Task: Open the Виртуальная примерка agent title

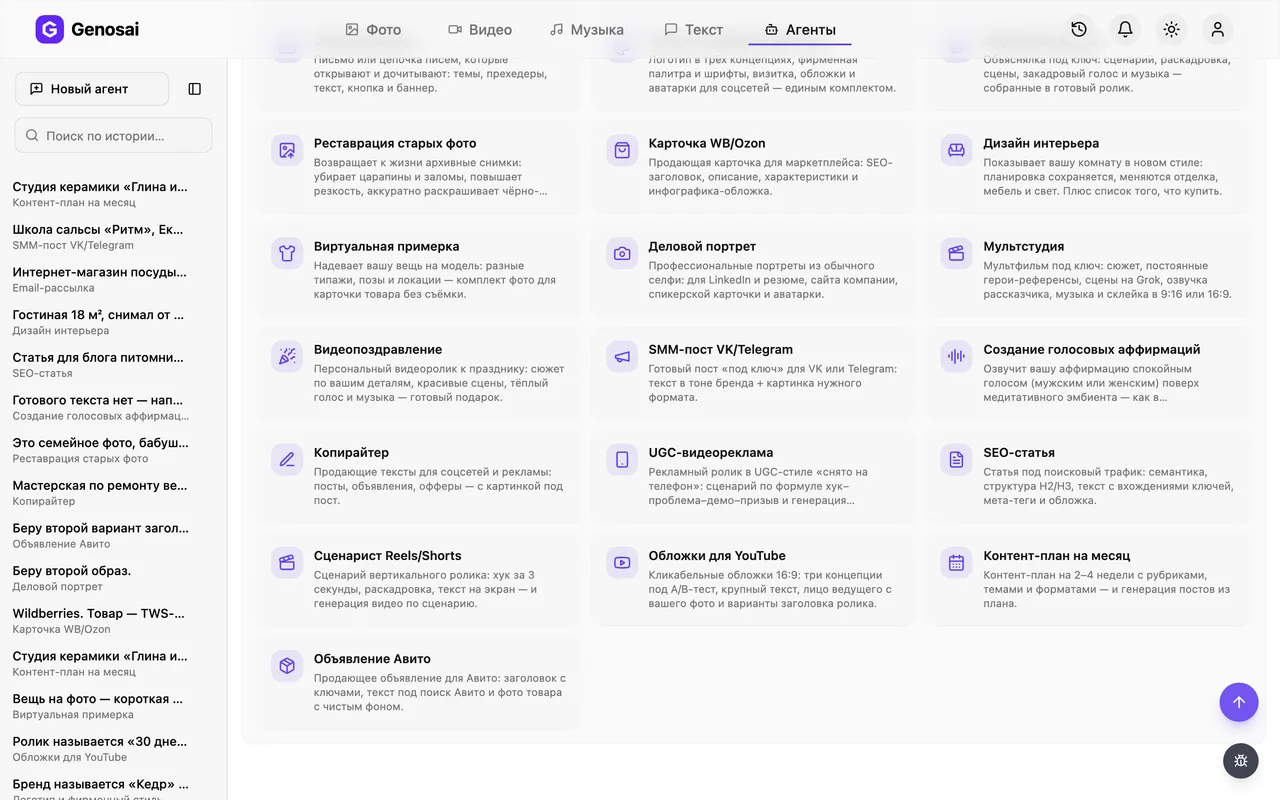Action: tap(387, 246)
